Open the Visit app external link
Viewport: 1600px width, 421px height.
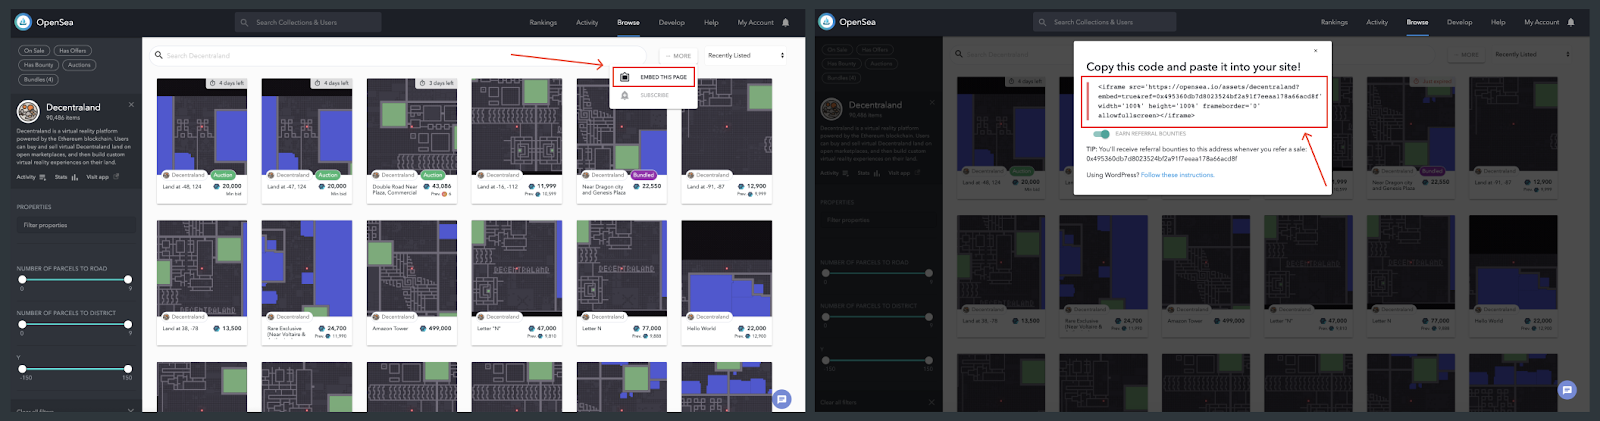click(x=102, y=177)
